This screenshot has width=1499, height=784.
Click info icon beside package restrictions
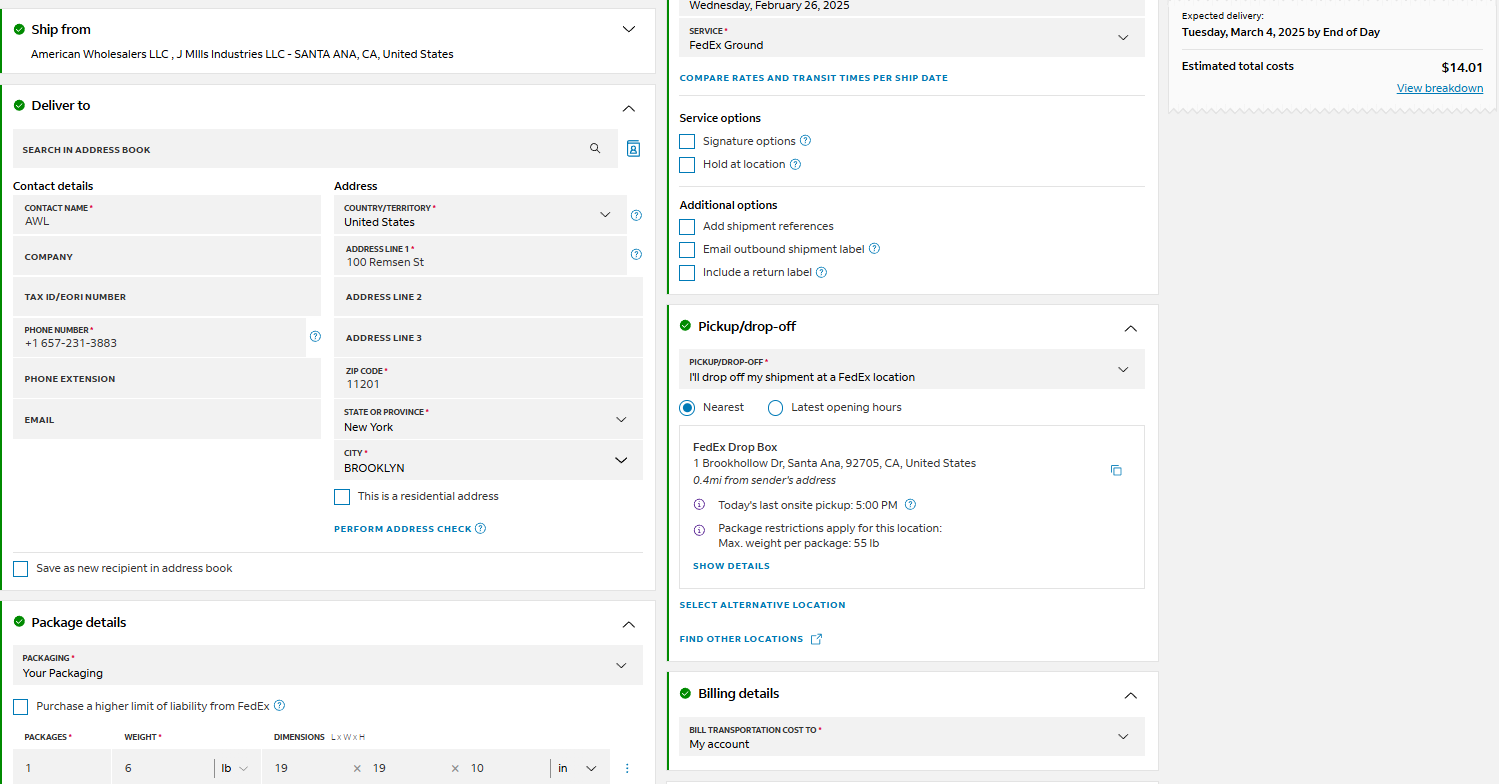point(699,530)
